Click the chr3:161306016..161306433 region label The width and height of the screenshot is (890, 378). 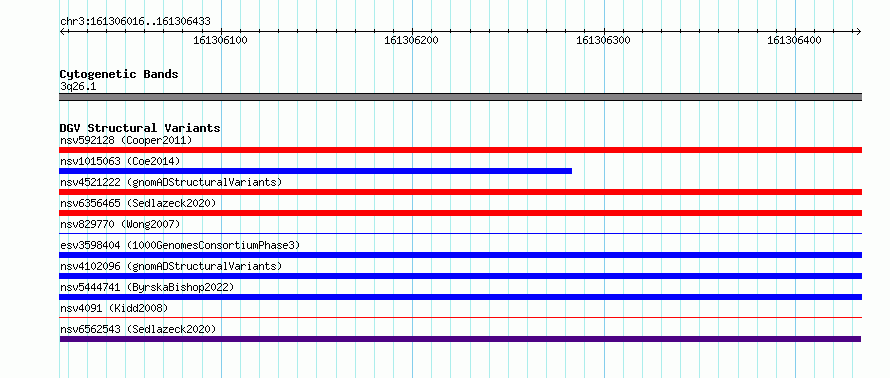pos(135,22)
